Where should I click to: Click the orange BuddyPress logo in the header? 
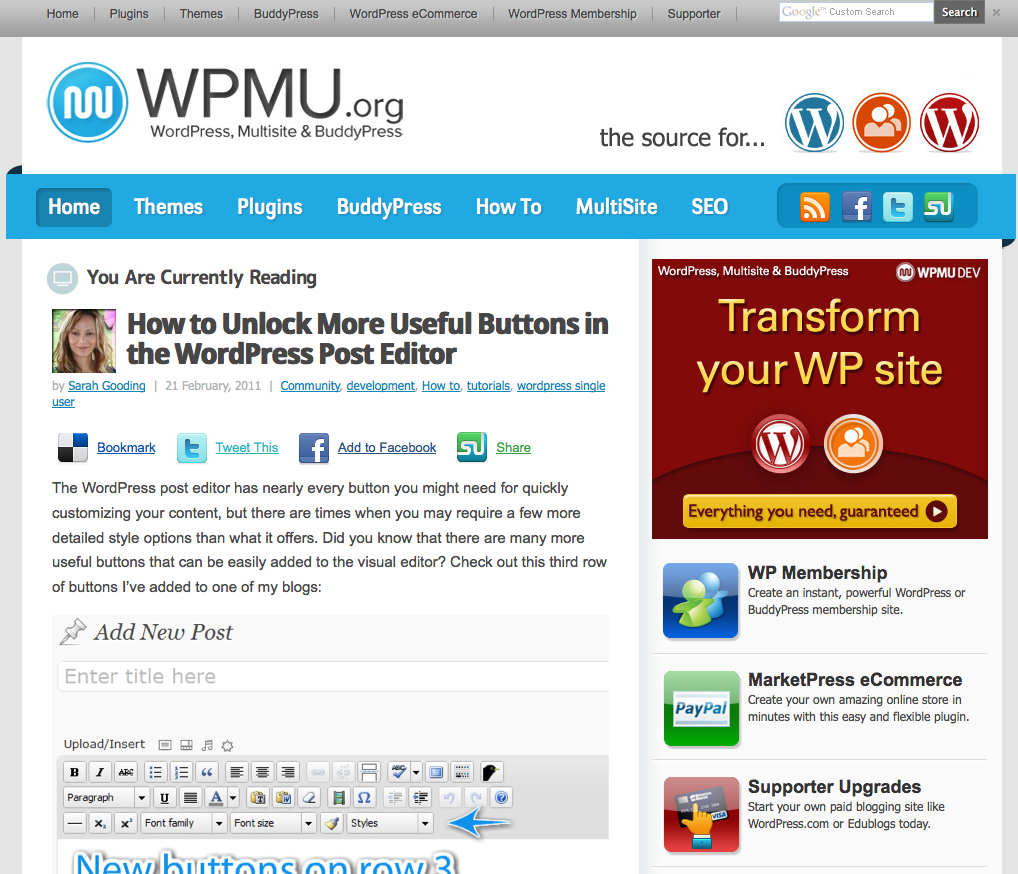click(882, 122)
